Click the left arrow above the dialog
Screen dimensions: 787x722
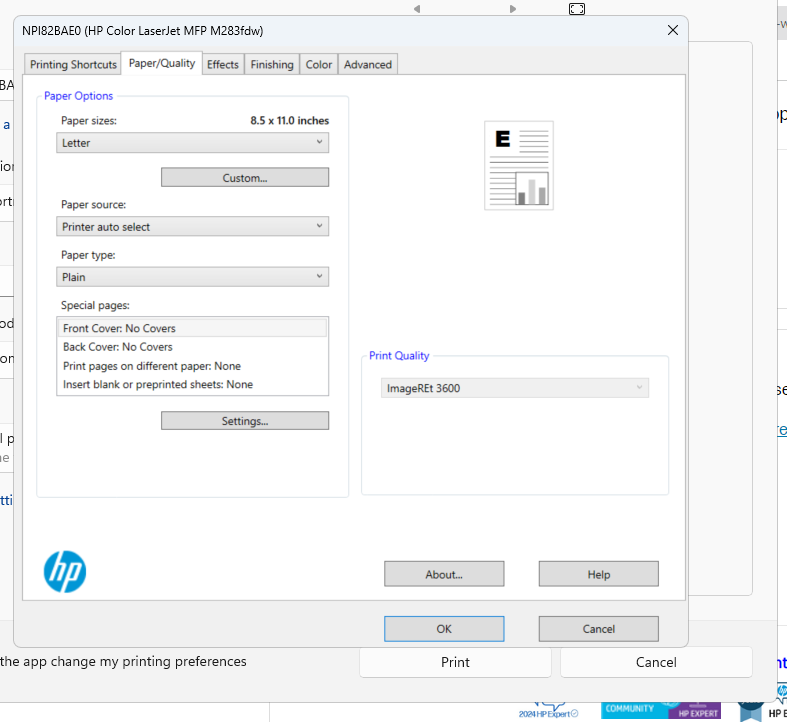tap(417, 9)
